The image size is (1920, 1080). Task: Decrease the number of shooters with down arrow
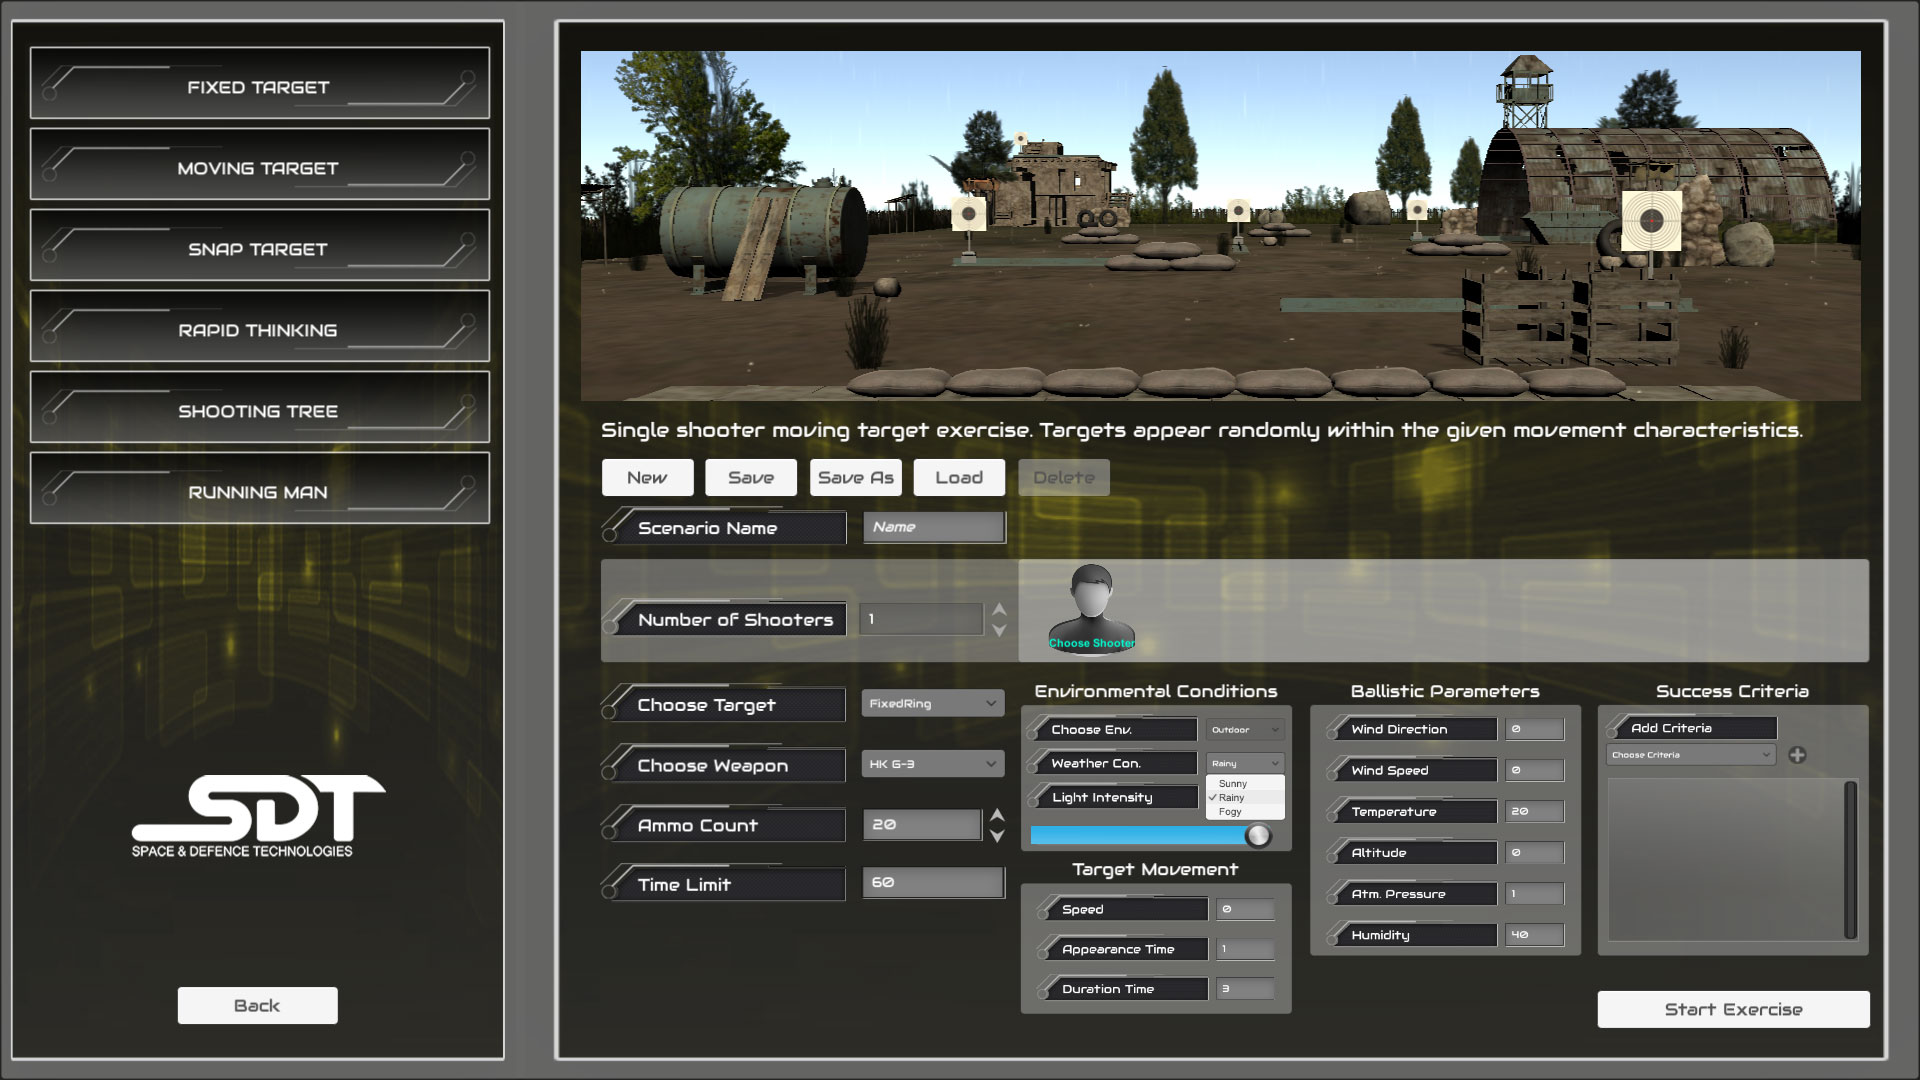pyautogui.click(x=999, y=631)
